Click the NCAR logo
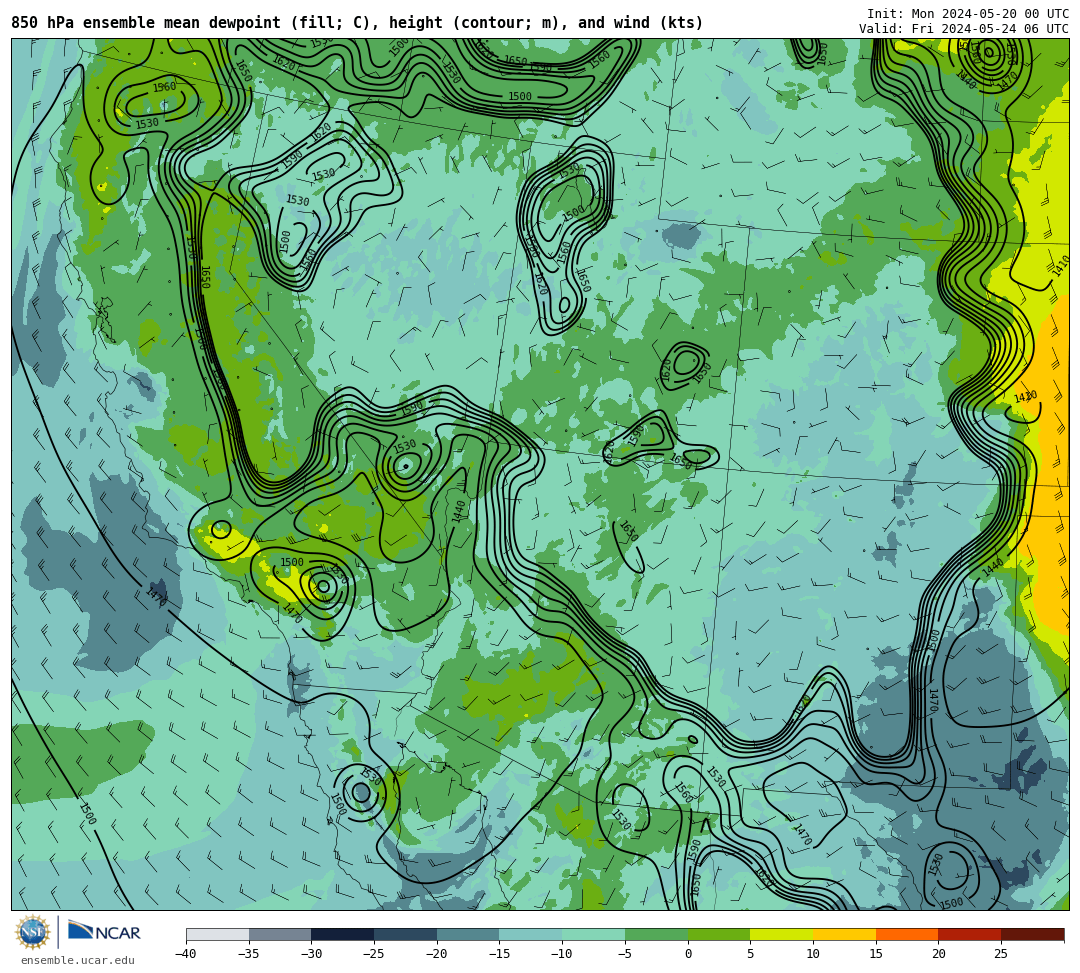 click(x=104, y=932)
